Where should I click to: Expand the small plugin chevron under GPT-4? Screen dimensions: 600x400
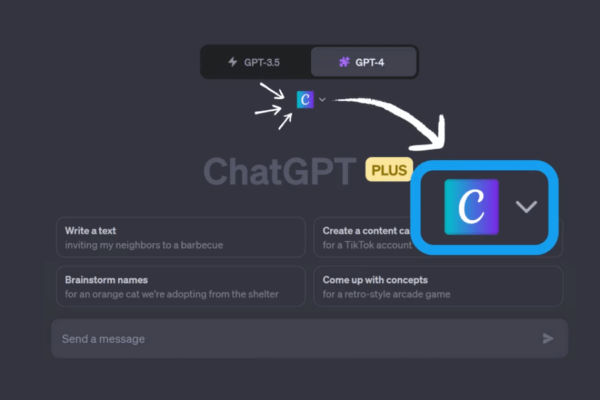[x=322, y=100]
